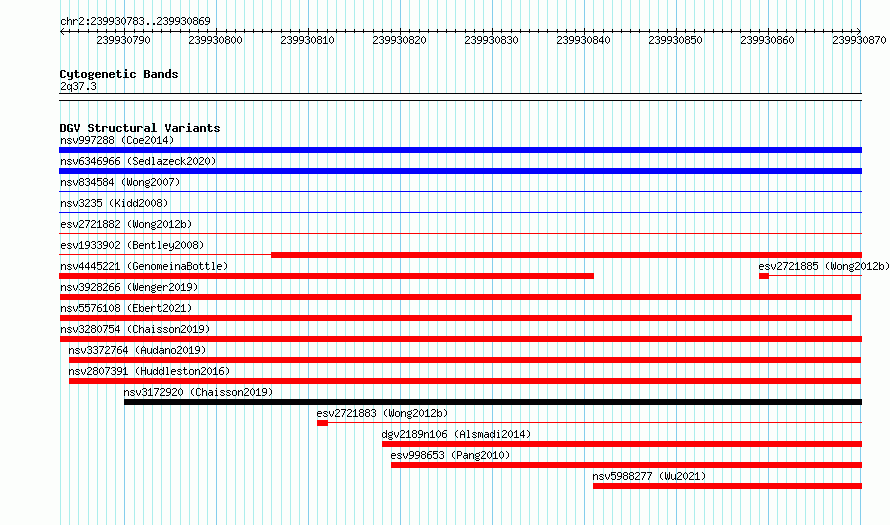Click the DGV Structural Variants track title
This screenshot has height=525, width=890.
coord(140,128)
